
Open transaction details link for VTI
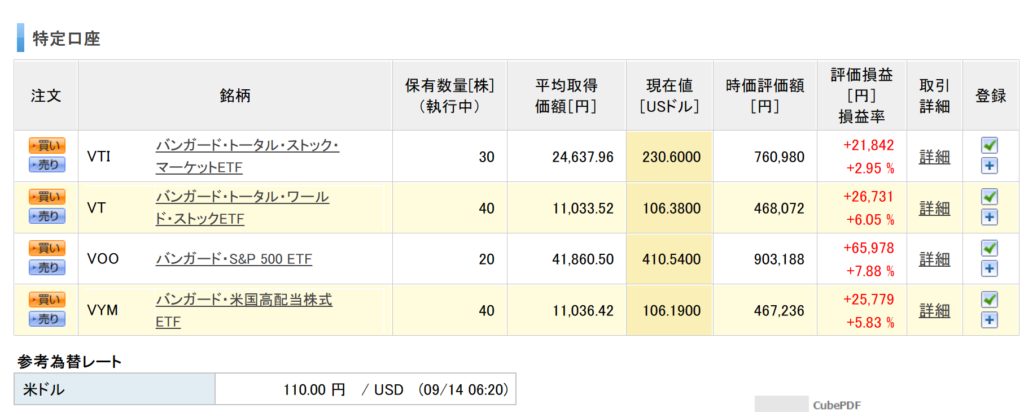(935, 157)
